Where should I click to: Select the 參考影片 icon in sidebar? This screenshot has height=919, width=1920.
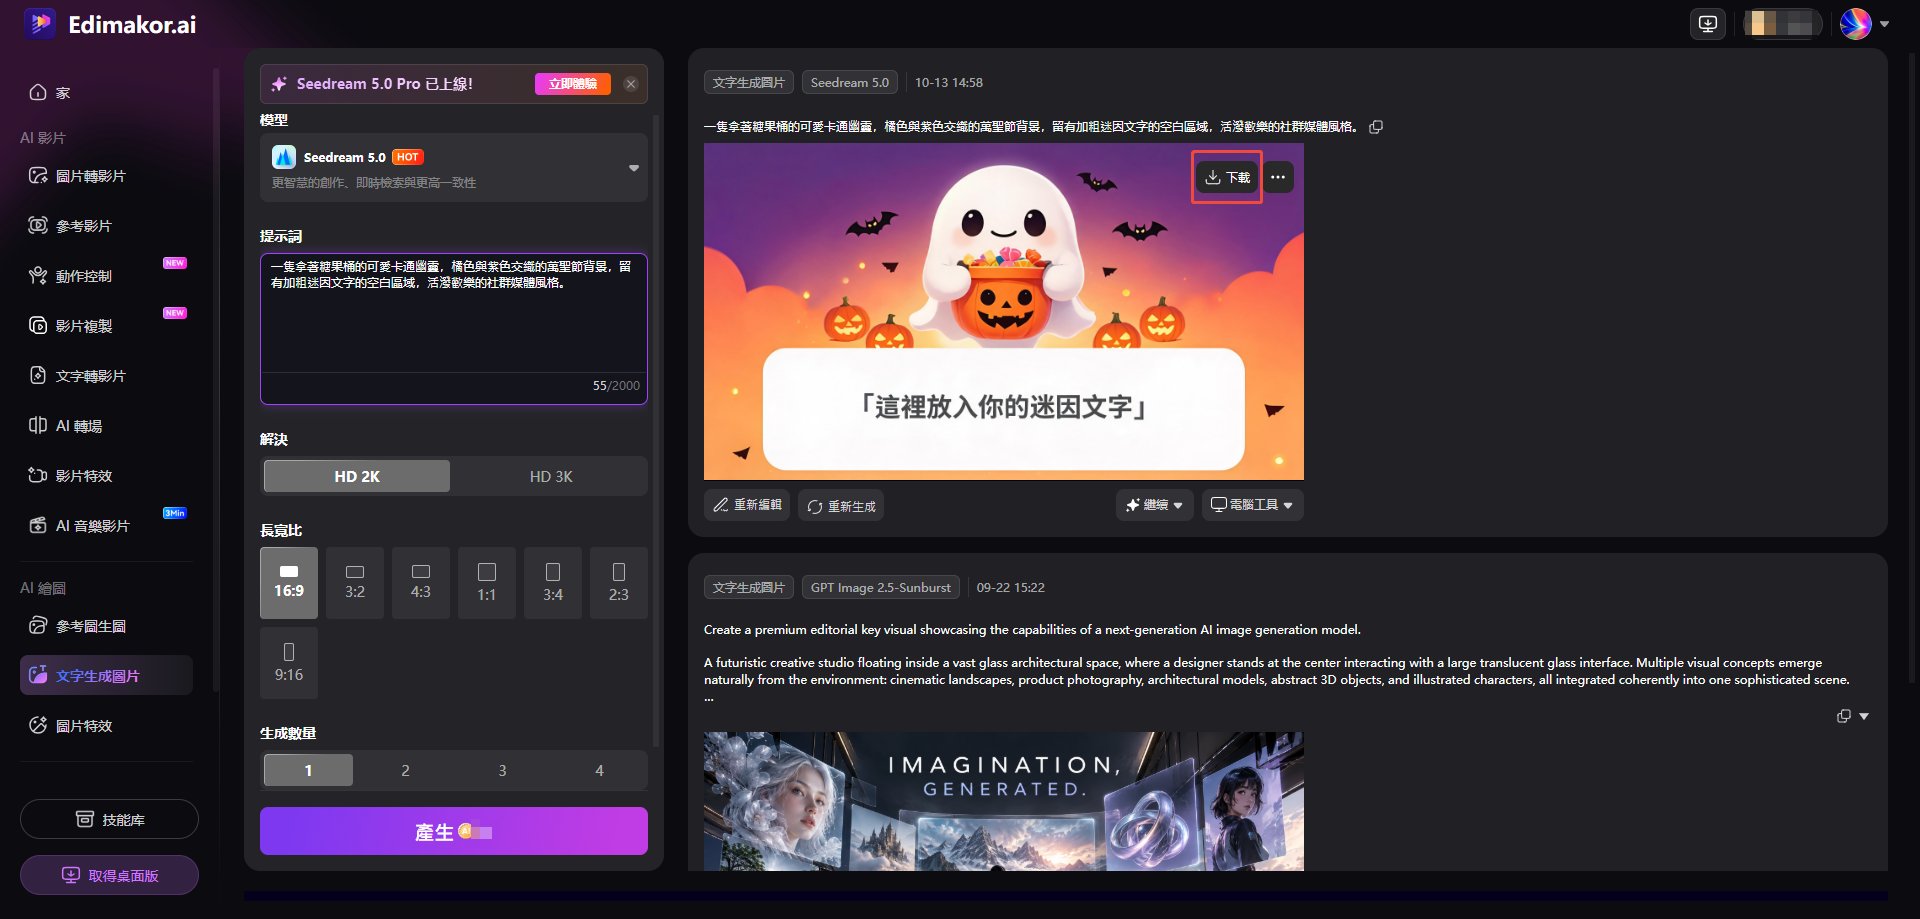pyautogui.click(x=38, y=225)
